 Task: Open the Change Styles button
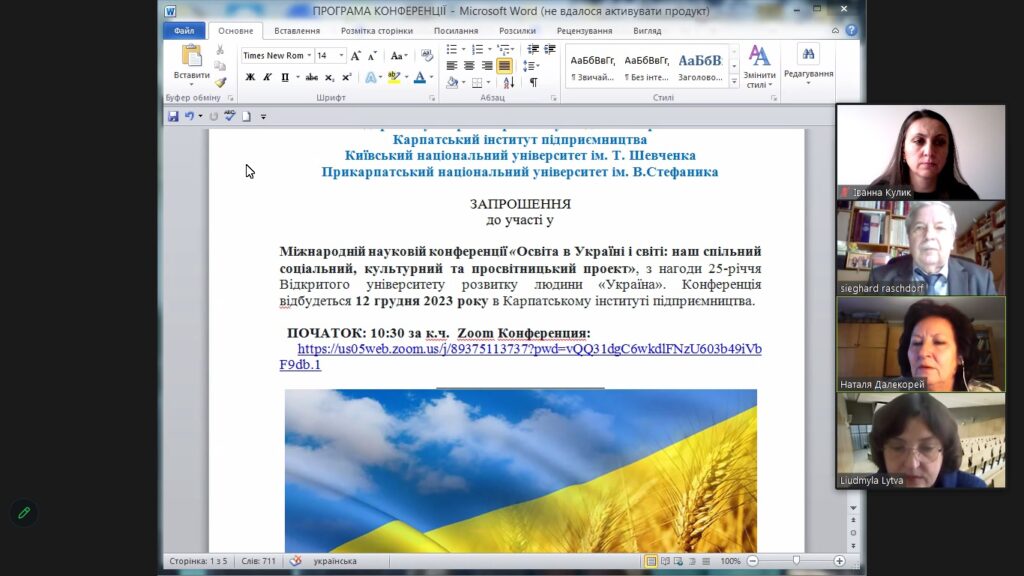pos(759,65)
